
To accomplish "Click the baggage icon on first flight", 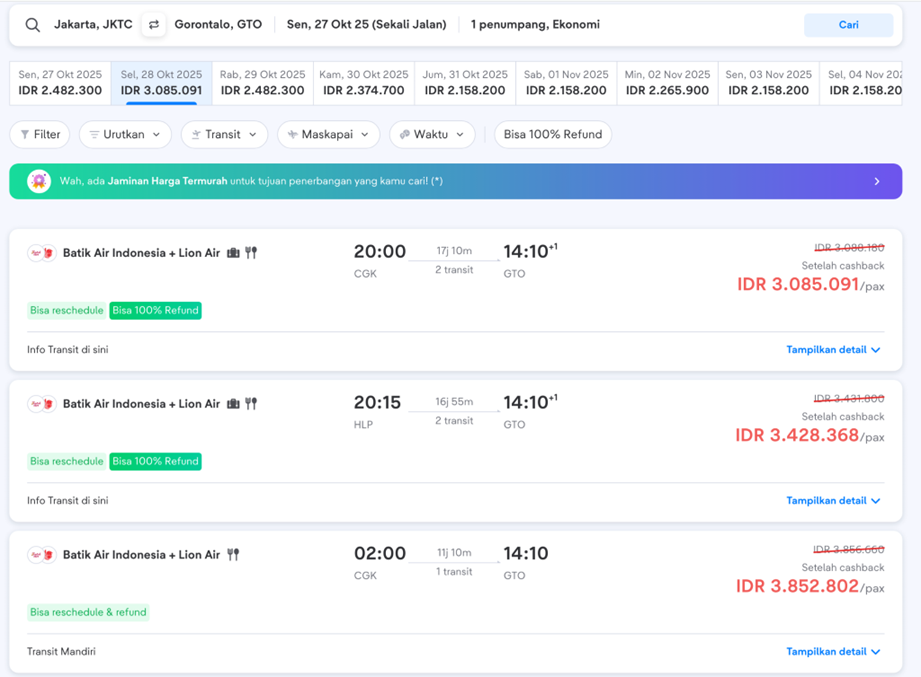I will (233, 253).
